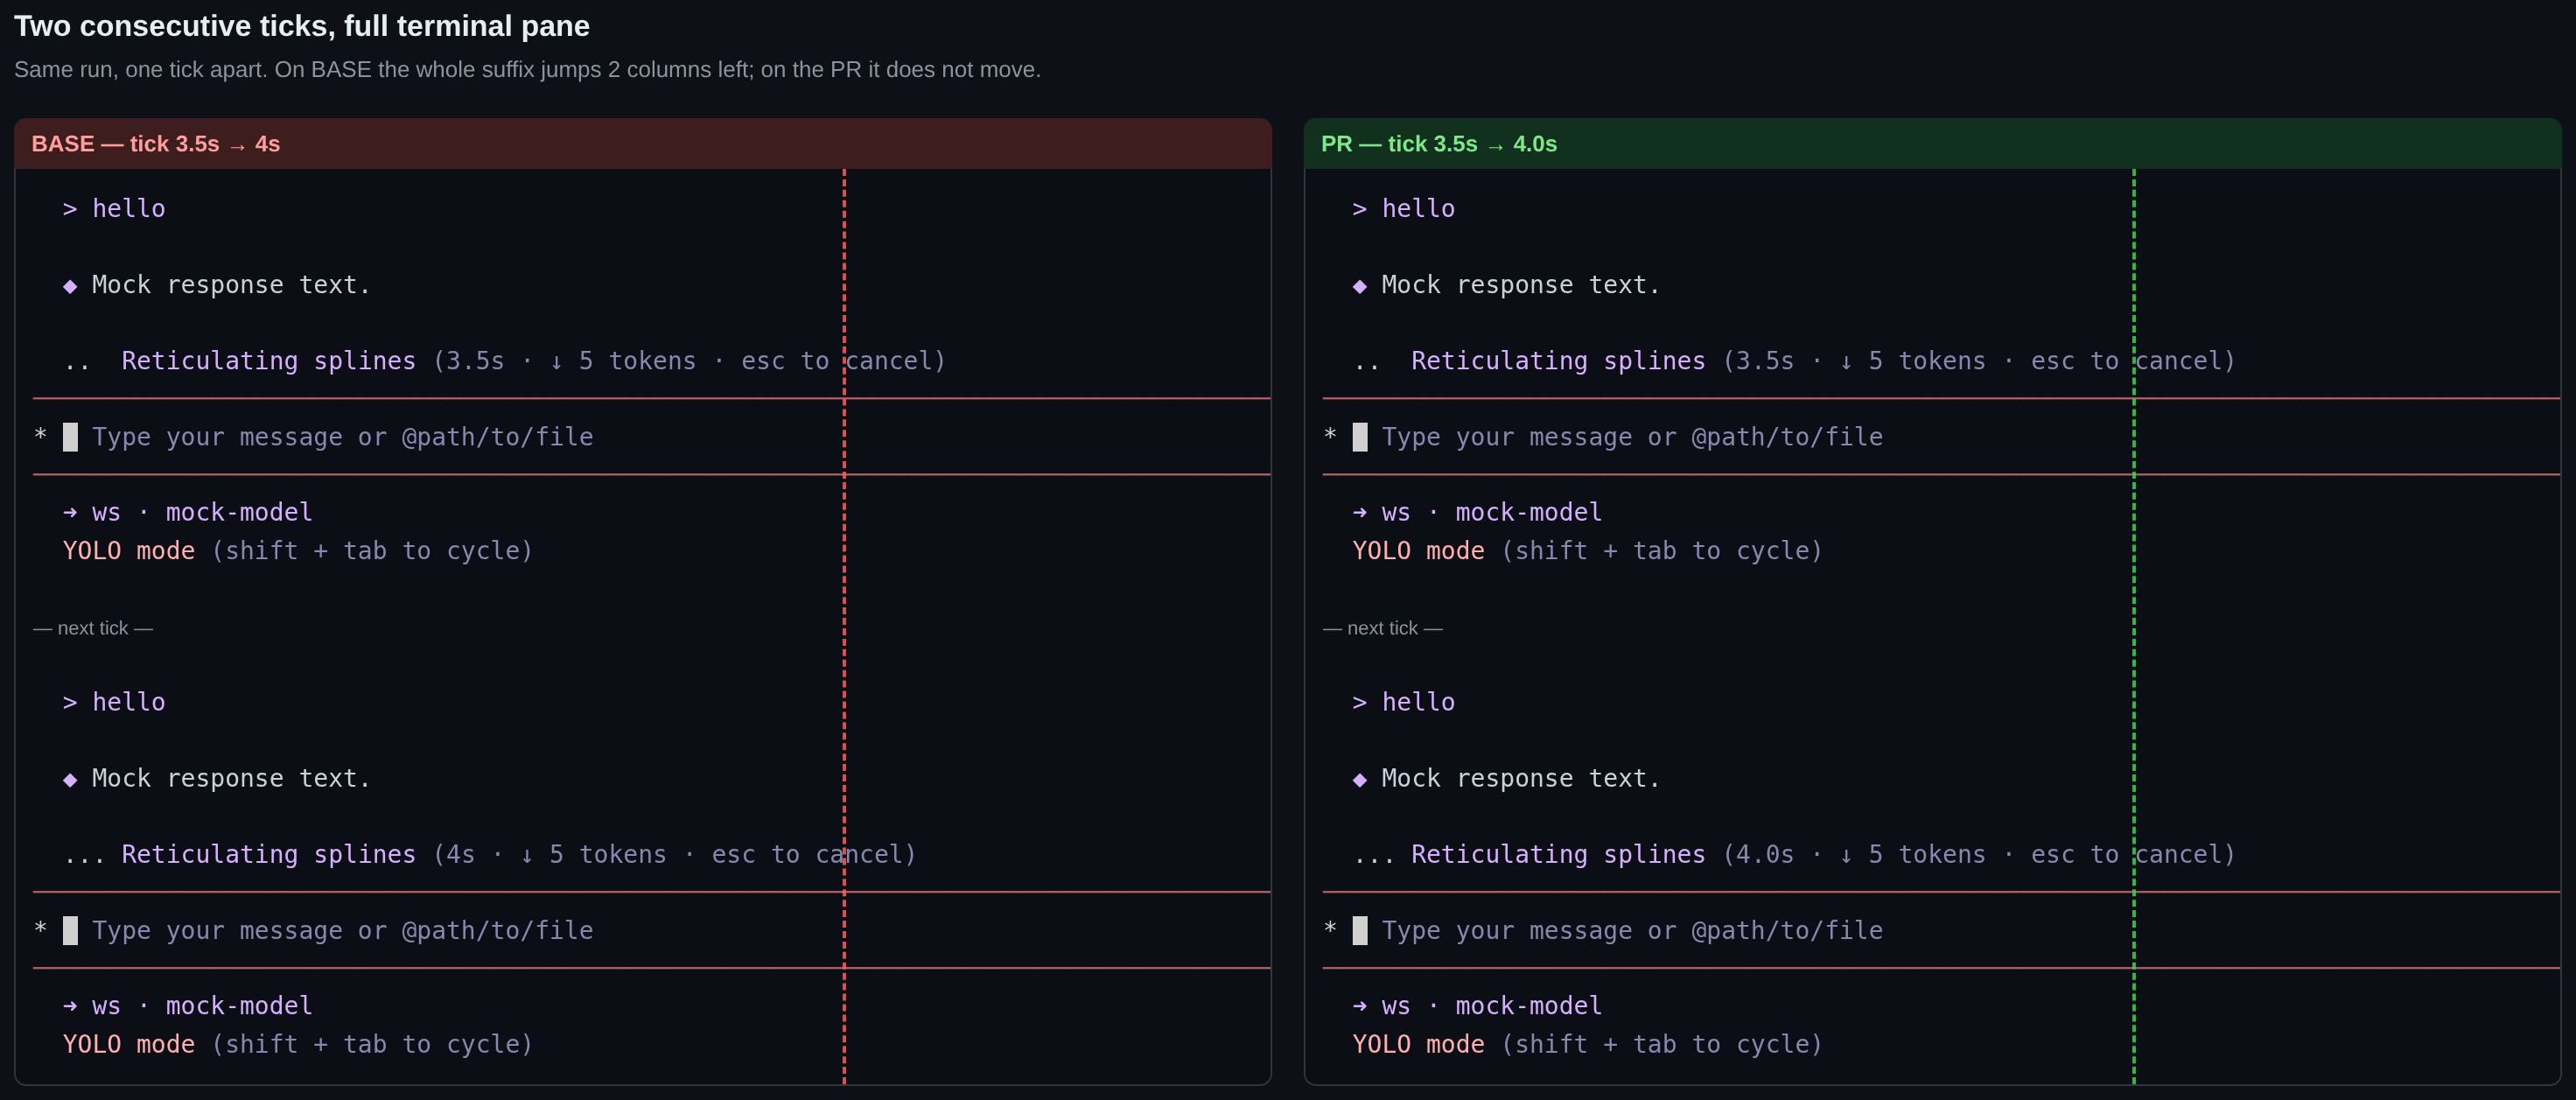Click '— next tick —' label in BASE pane
Screen dimensions: 2576x1100
[93, 628]
